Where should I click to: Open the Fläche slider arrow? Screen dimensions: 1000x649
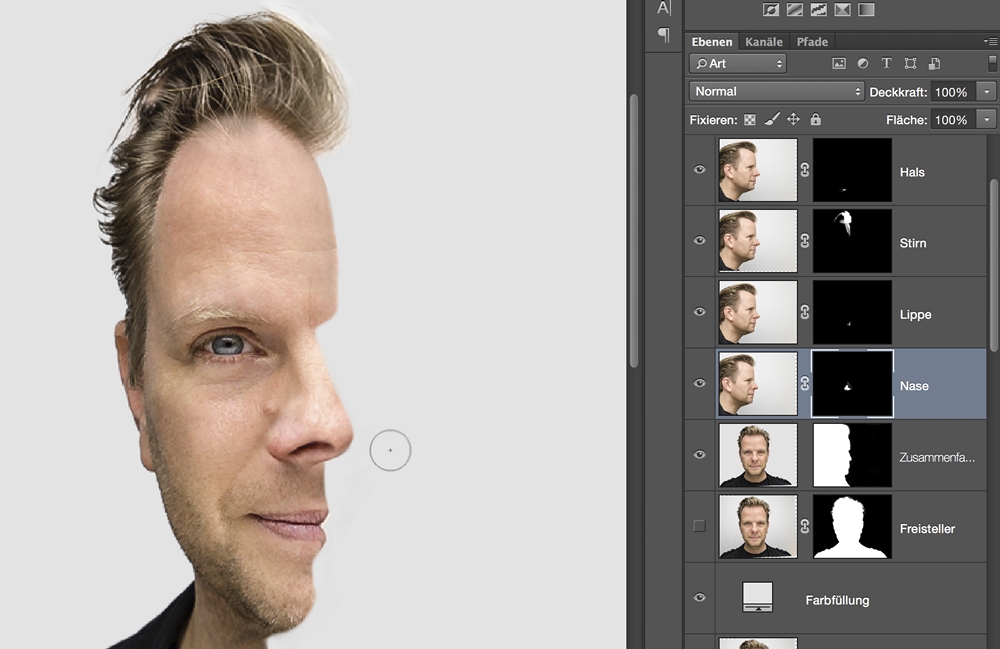(x=987, y=119)
